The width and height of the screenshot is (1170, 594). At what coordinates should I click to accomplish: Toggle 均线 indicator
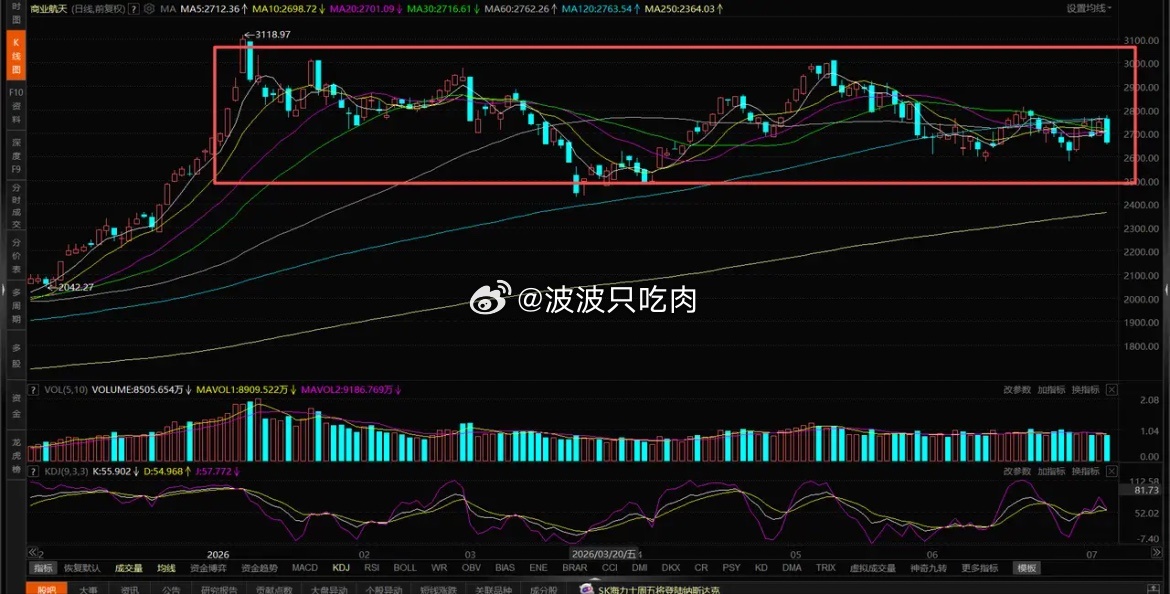pos(166,568)
